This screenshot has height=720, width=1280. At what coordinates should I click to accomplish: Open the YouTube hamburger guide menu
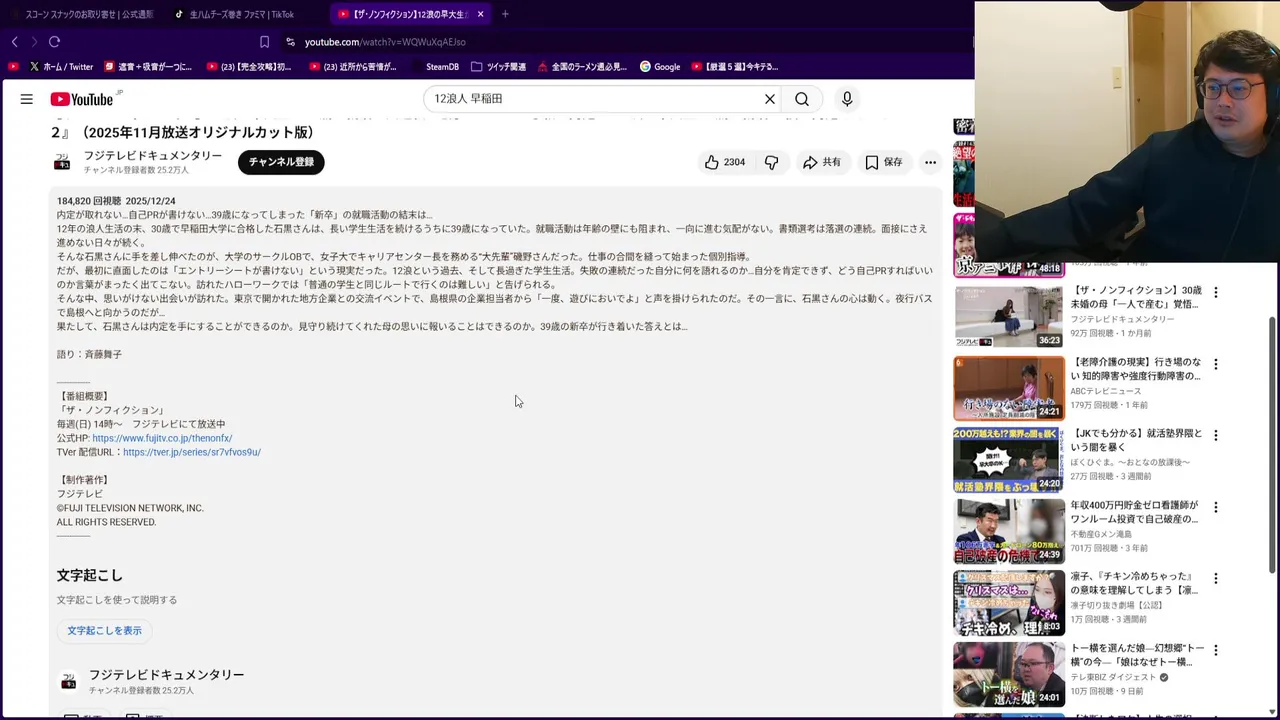click(27, 99)
